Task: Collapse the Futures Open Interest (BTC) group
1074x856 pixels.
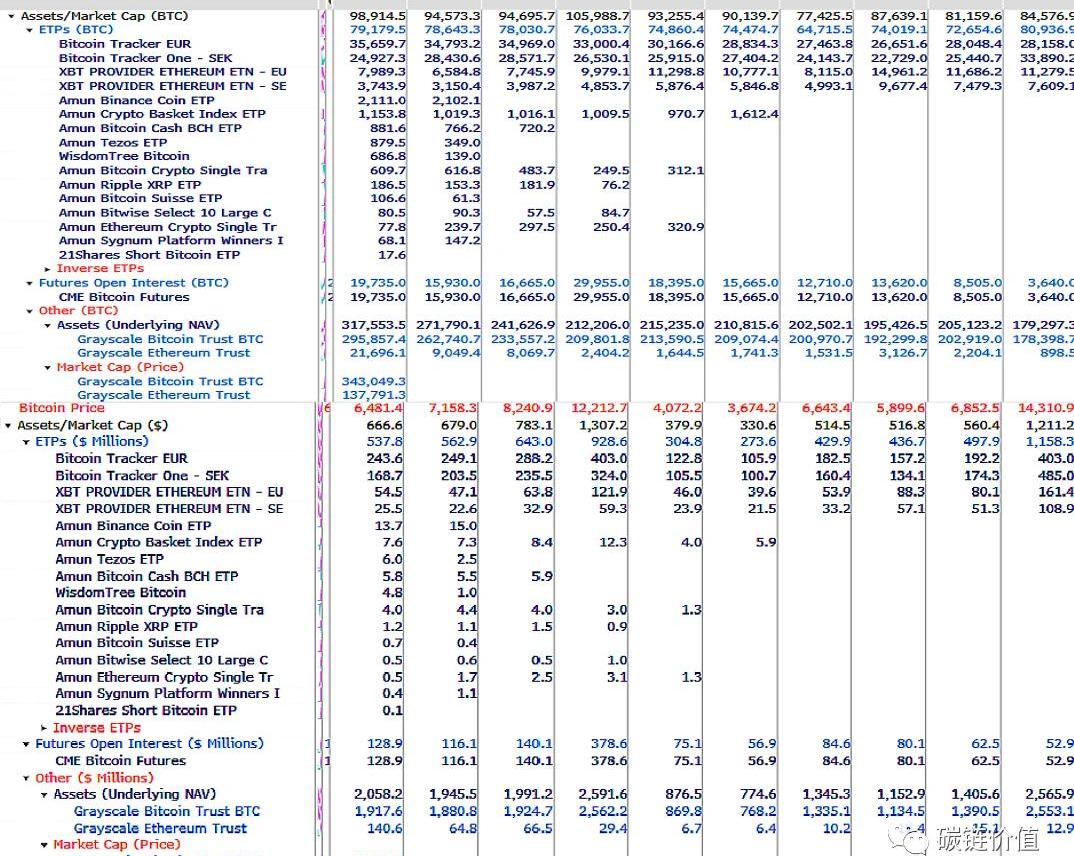Action: click(x=30, y=283)
